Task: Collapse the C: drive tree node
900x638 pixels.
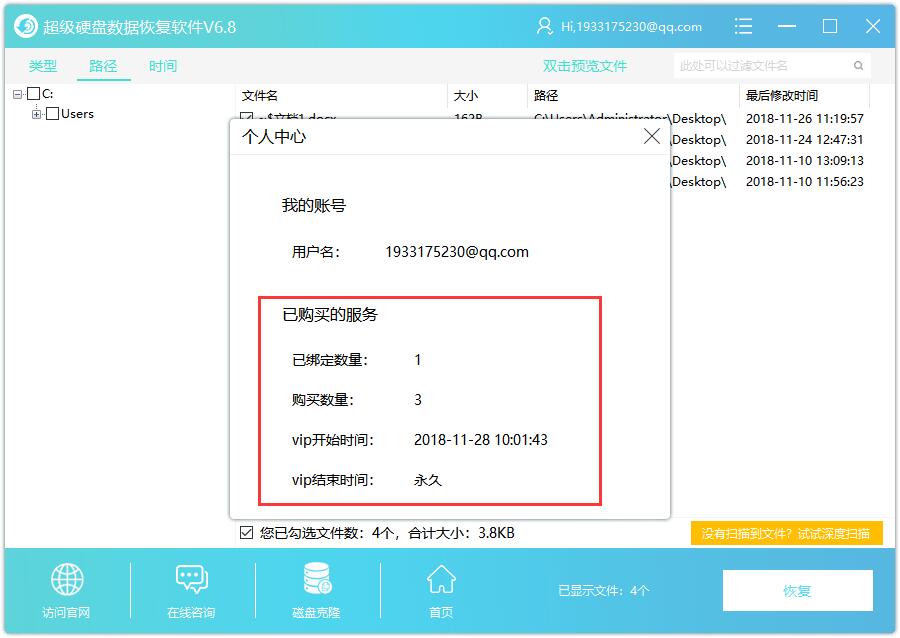Action: 18,94
